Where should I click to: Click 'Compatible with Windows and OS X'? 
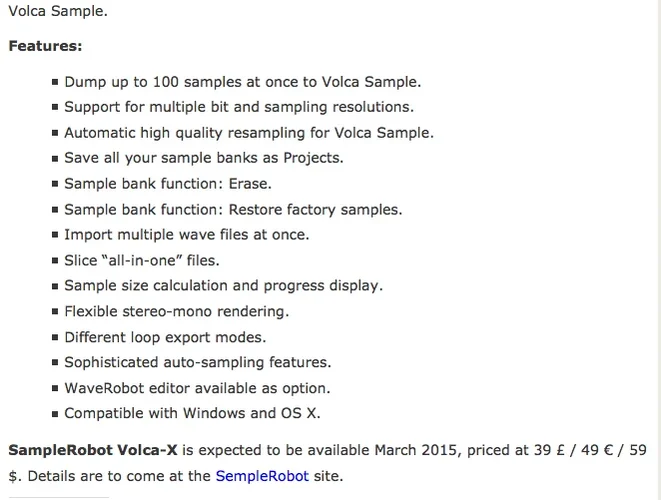pyautogui.click(x=192, y=413)
